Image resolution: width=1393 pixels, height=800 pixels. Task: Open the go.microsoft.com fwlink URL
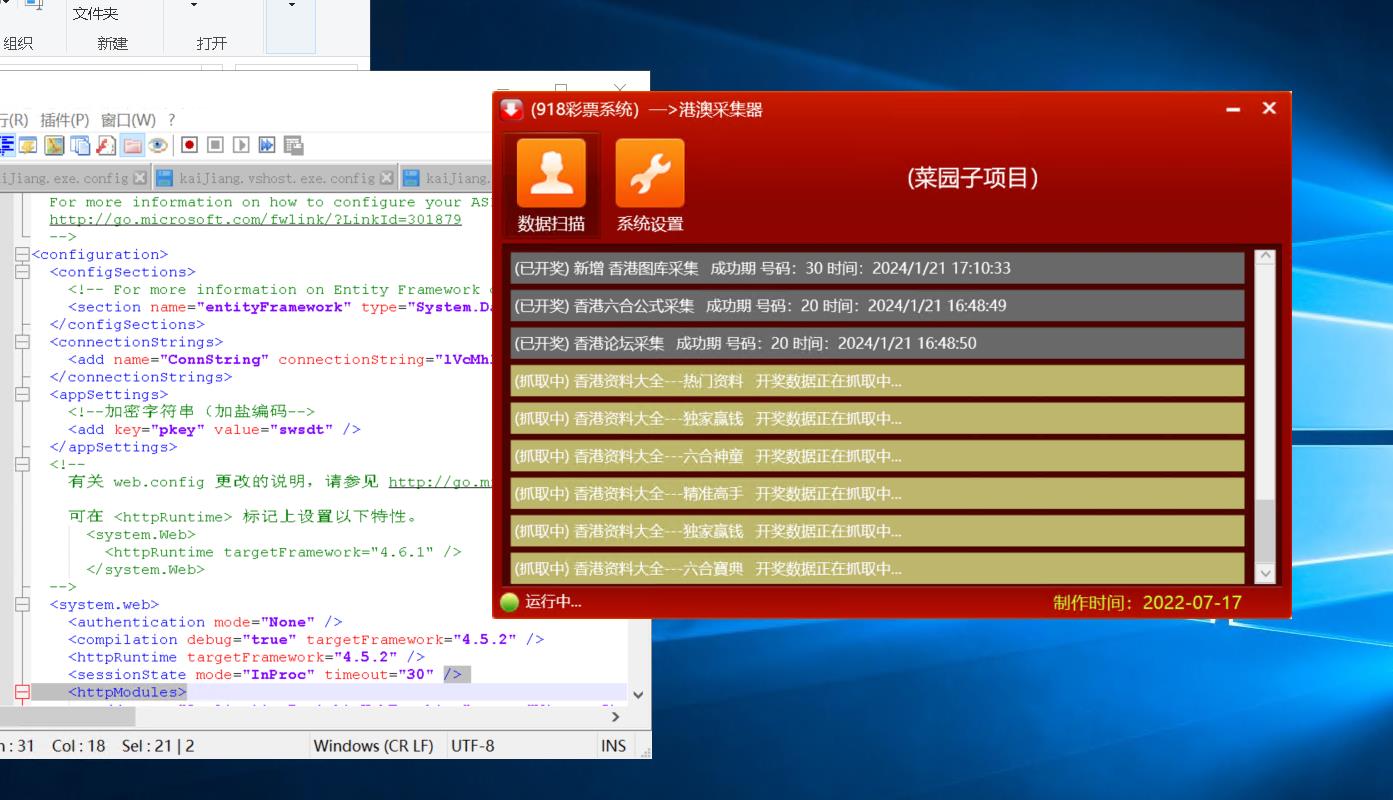point(255,219)
